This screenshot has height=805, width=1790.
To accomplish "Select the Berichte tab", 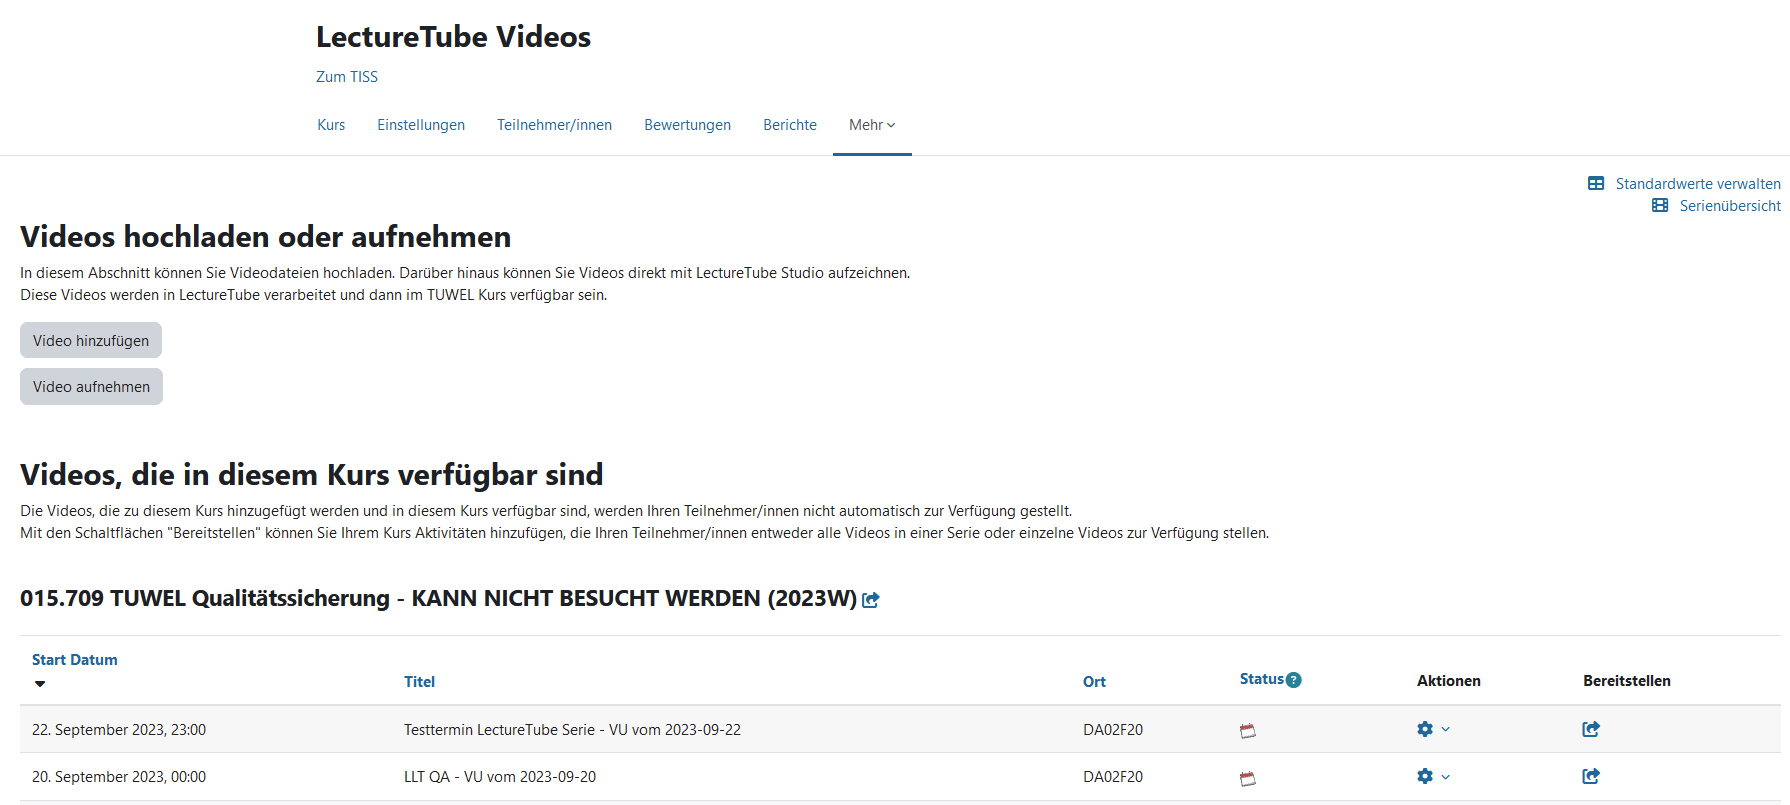I will [x=790, y=125].
